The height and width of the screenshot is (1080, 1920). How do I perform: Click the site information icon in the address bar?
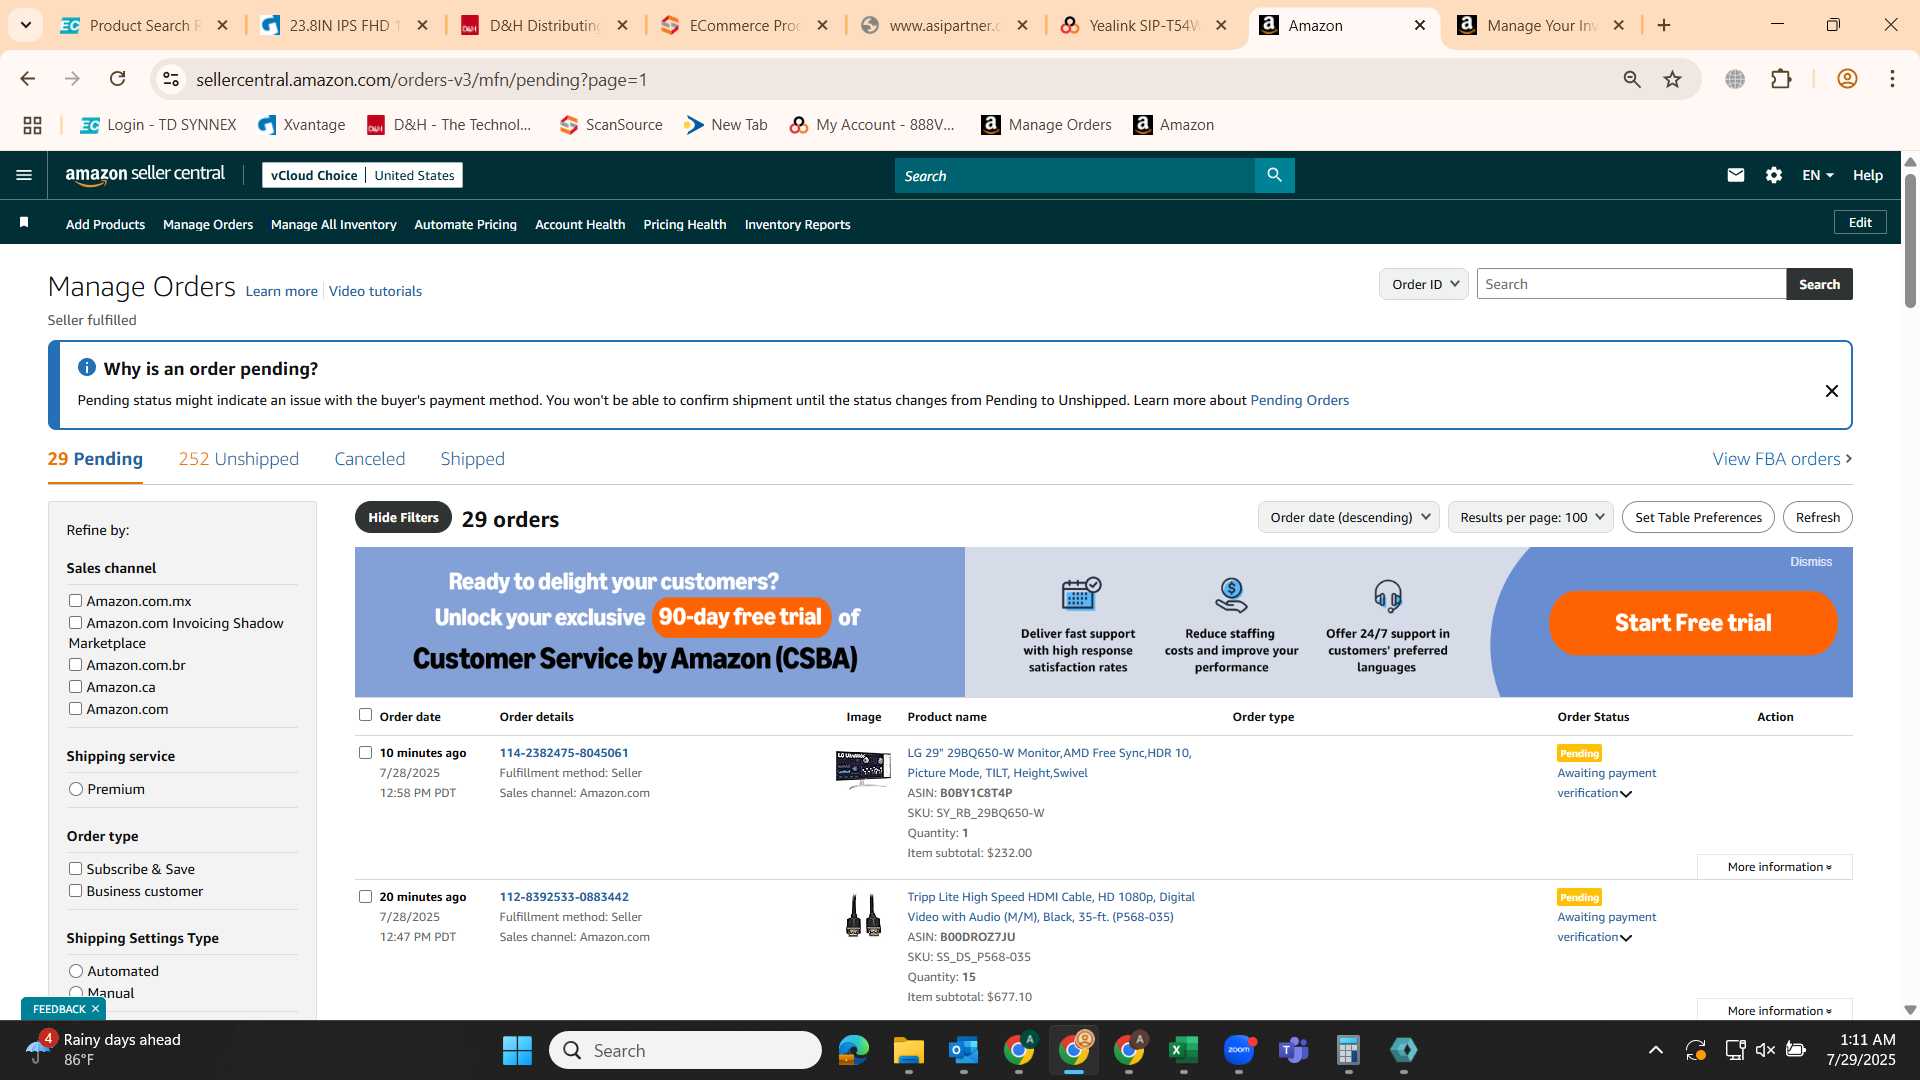coord(171,79)
